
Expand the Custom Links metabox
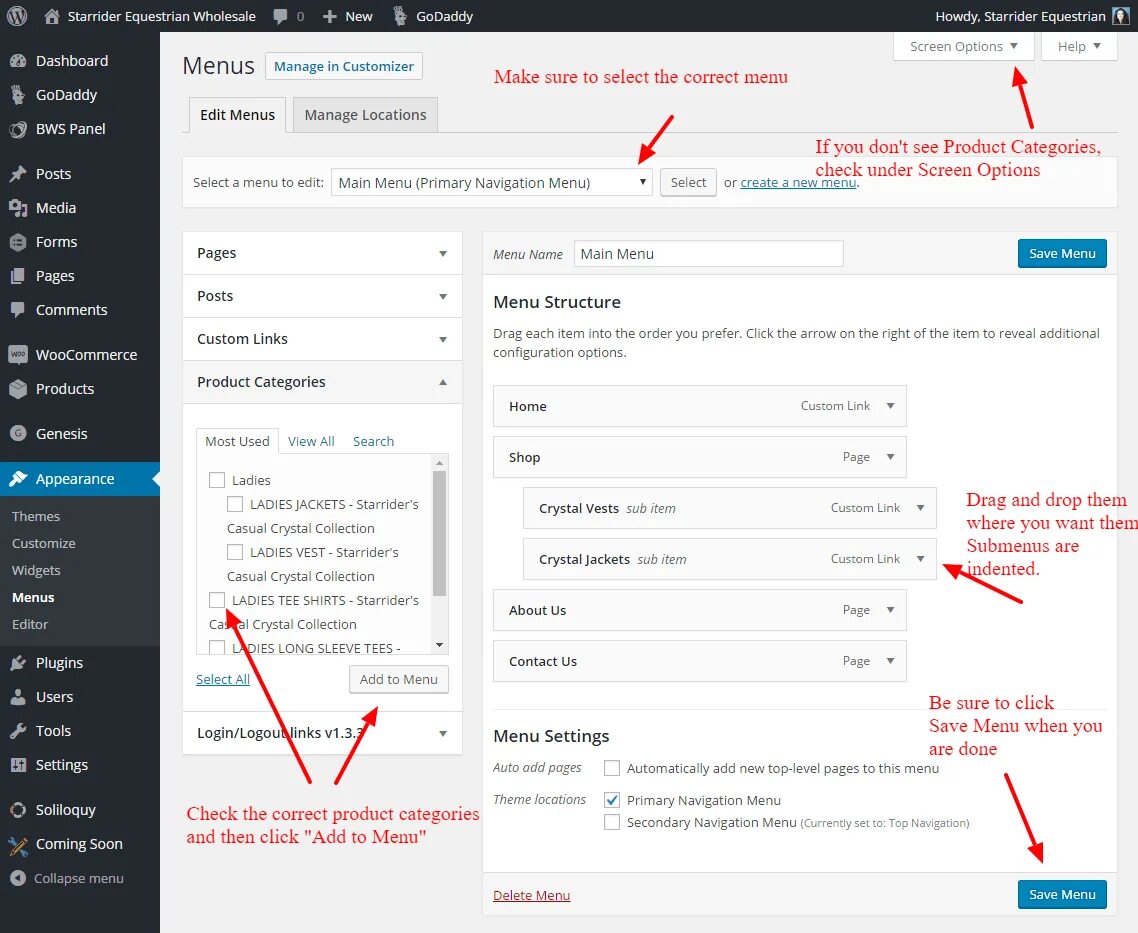(x=443, y=339)
